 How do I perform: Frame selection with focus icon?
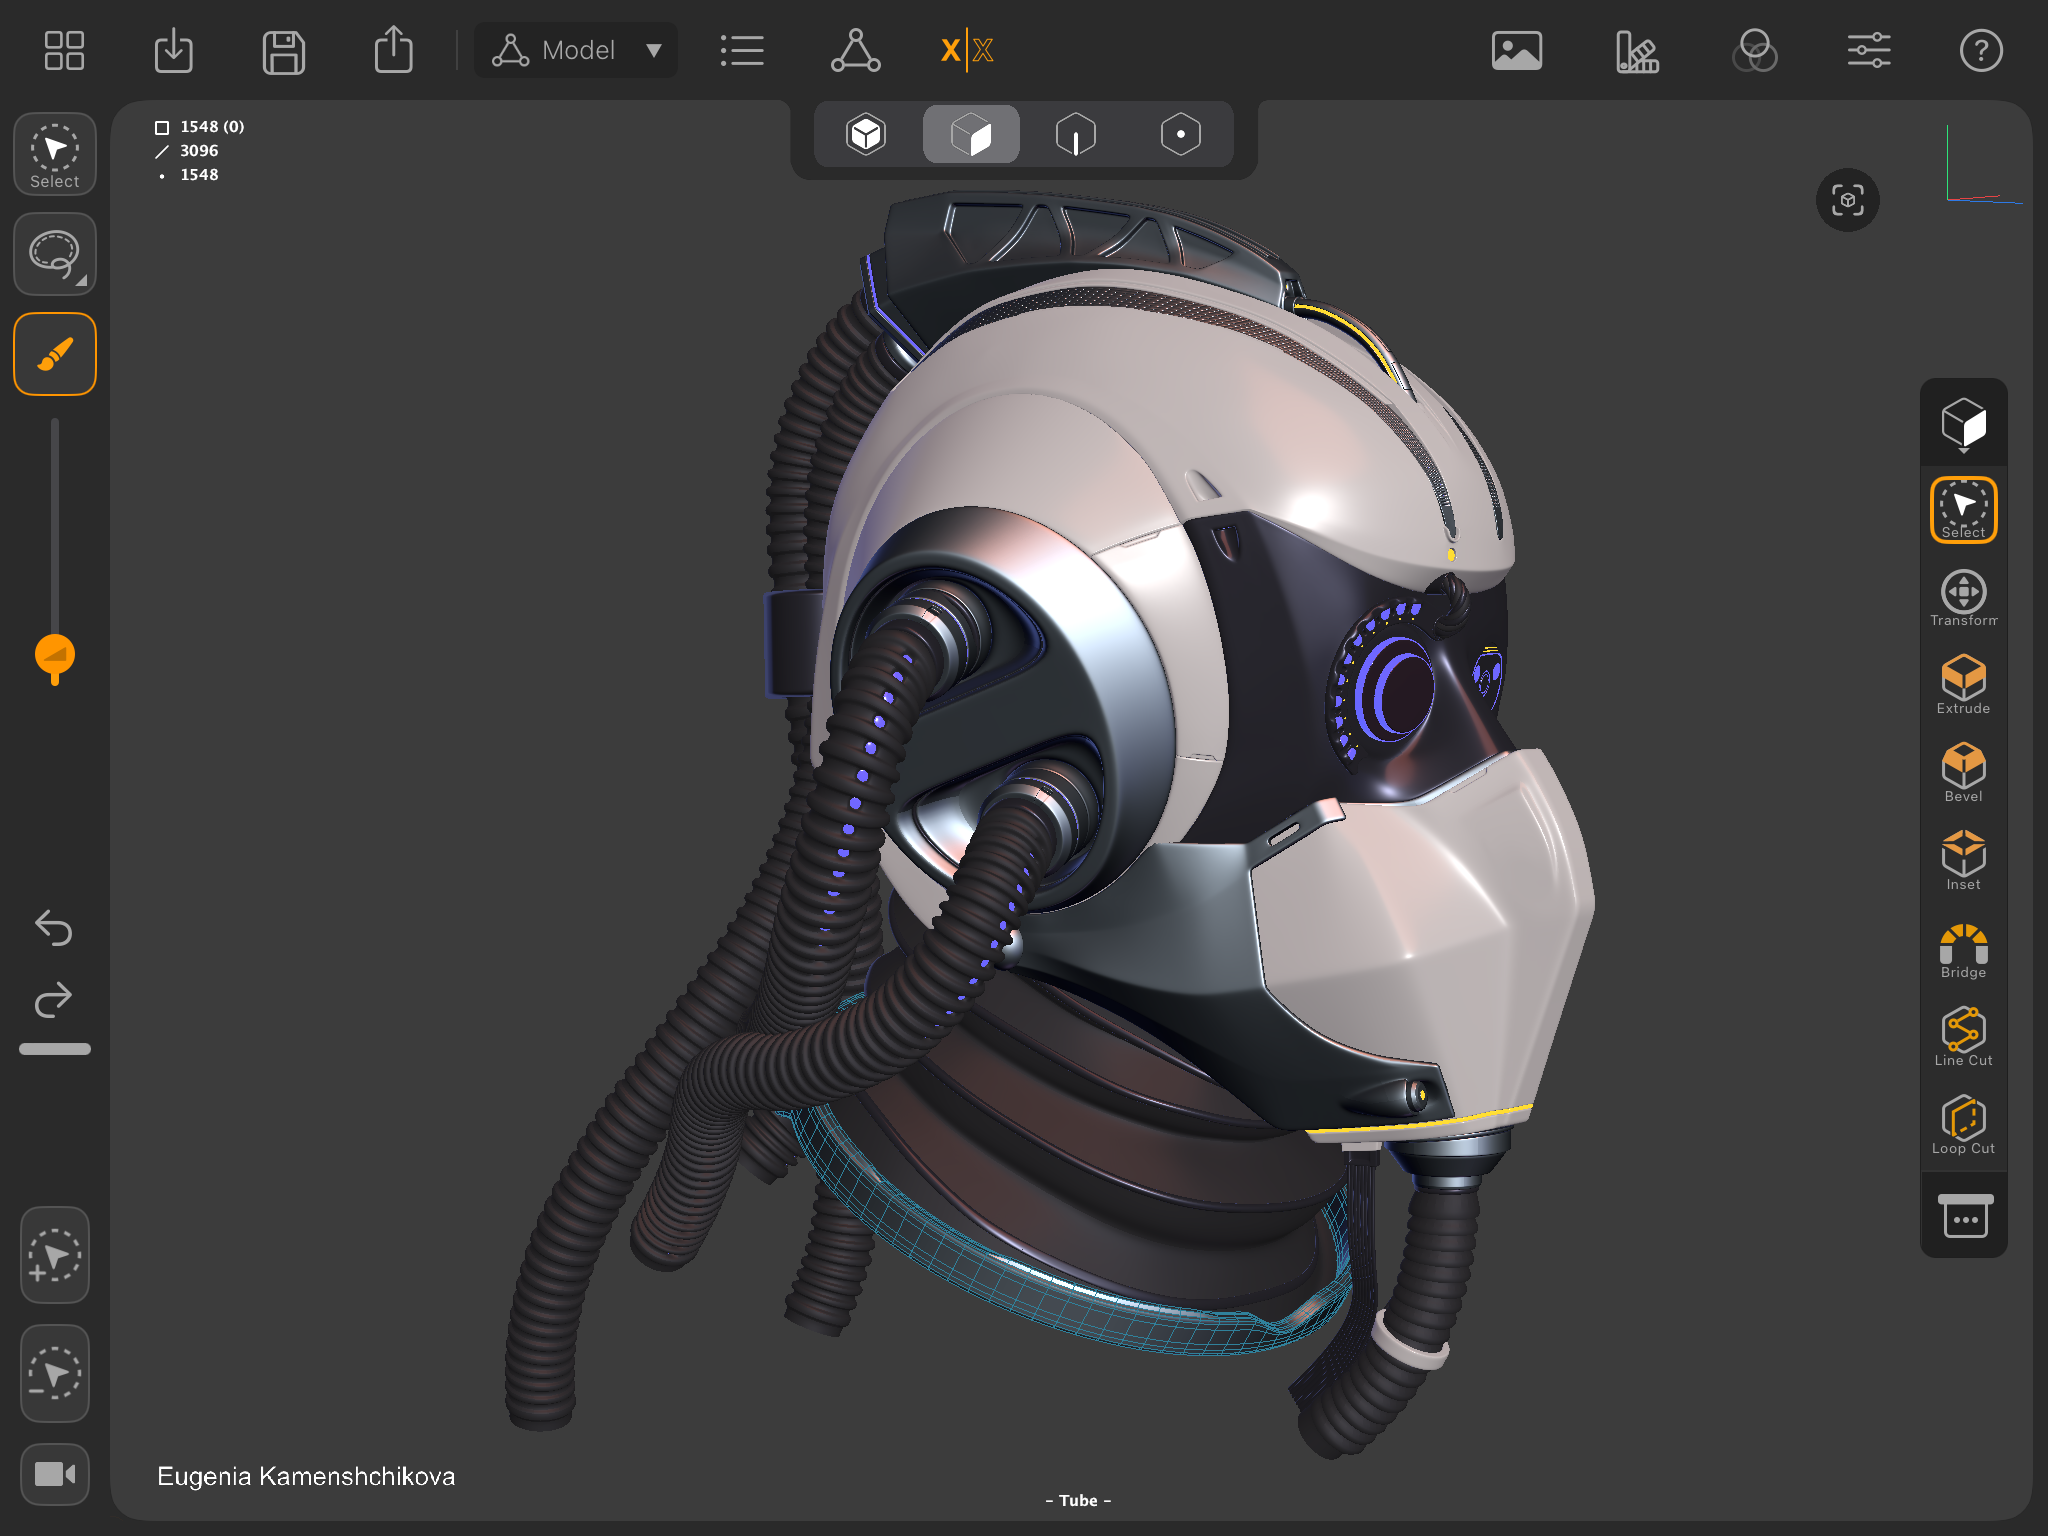tap(1848, 200)
